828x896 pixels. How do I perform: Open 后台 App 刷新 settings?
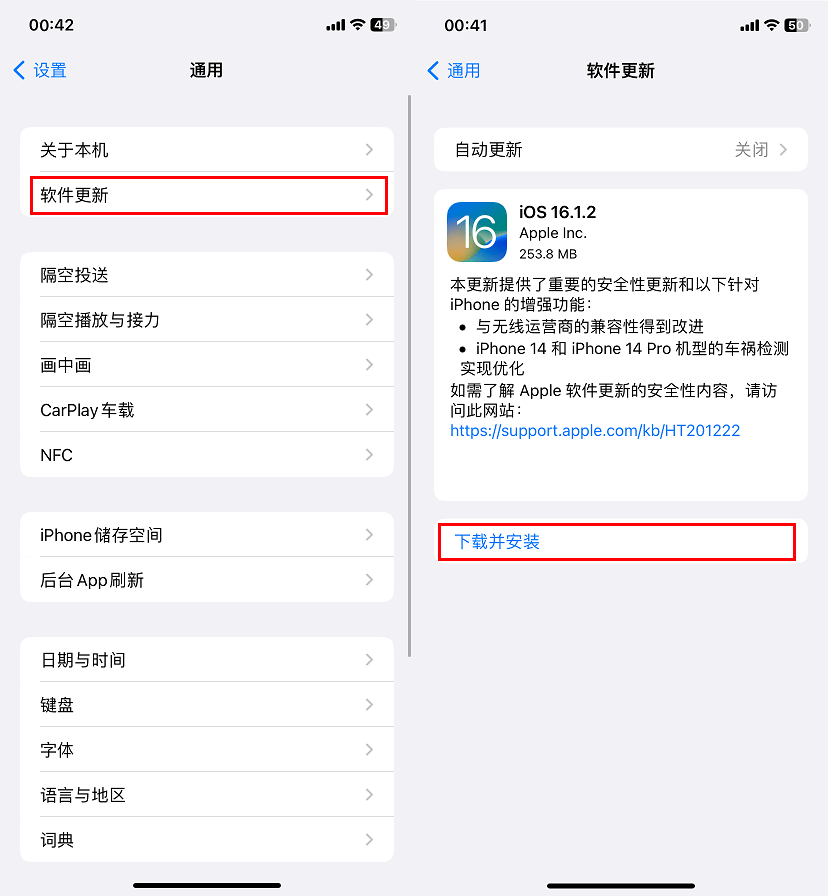point(207,580)
